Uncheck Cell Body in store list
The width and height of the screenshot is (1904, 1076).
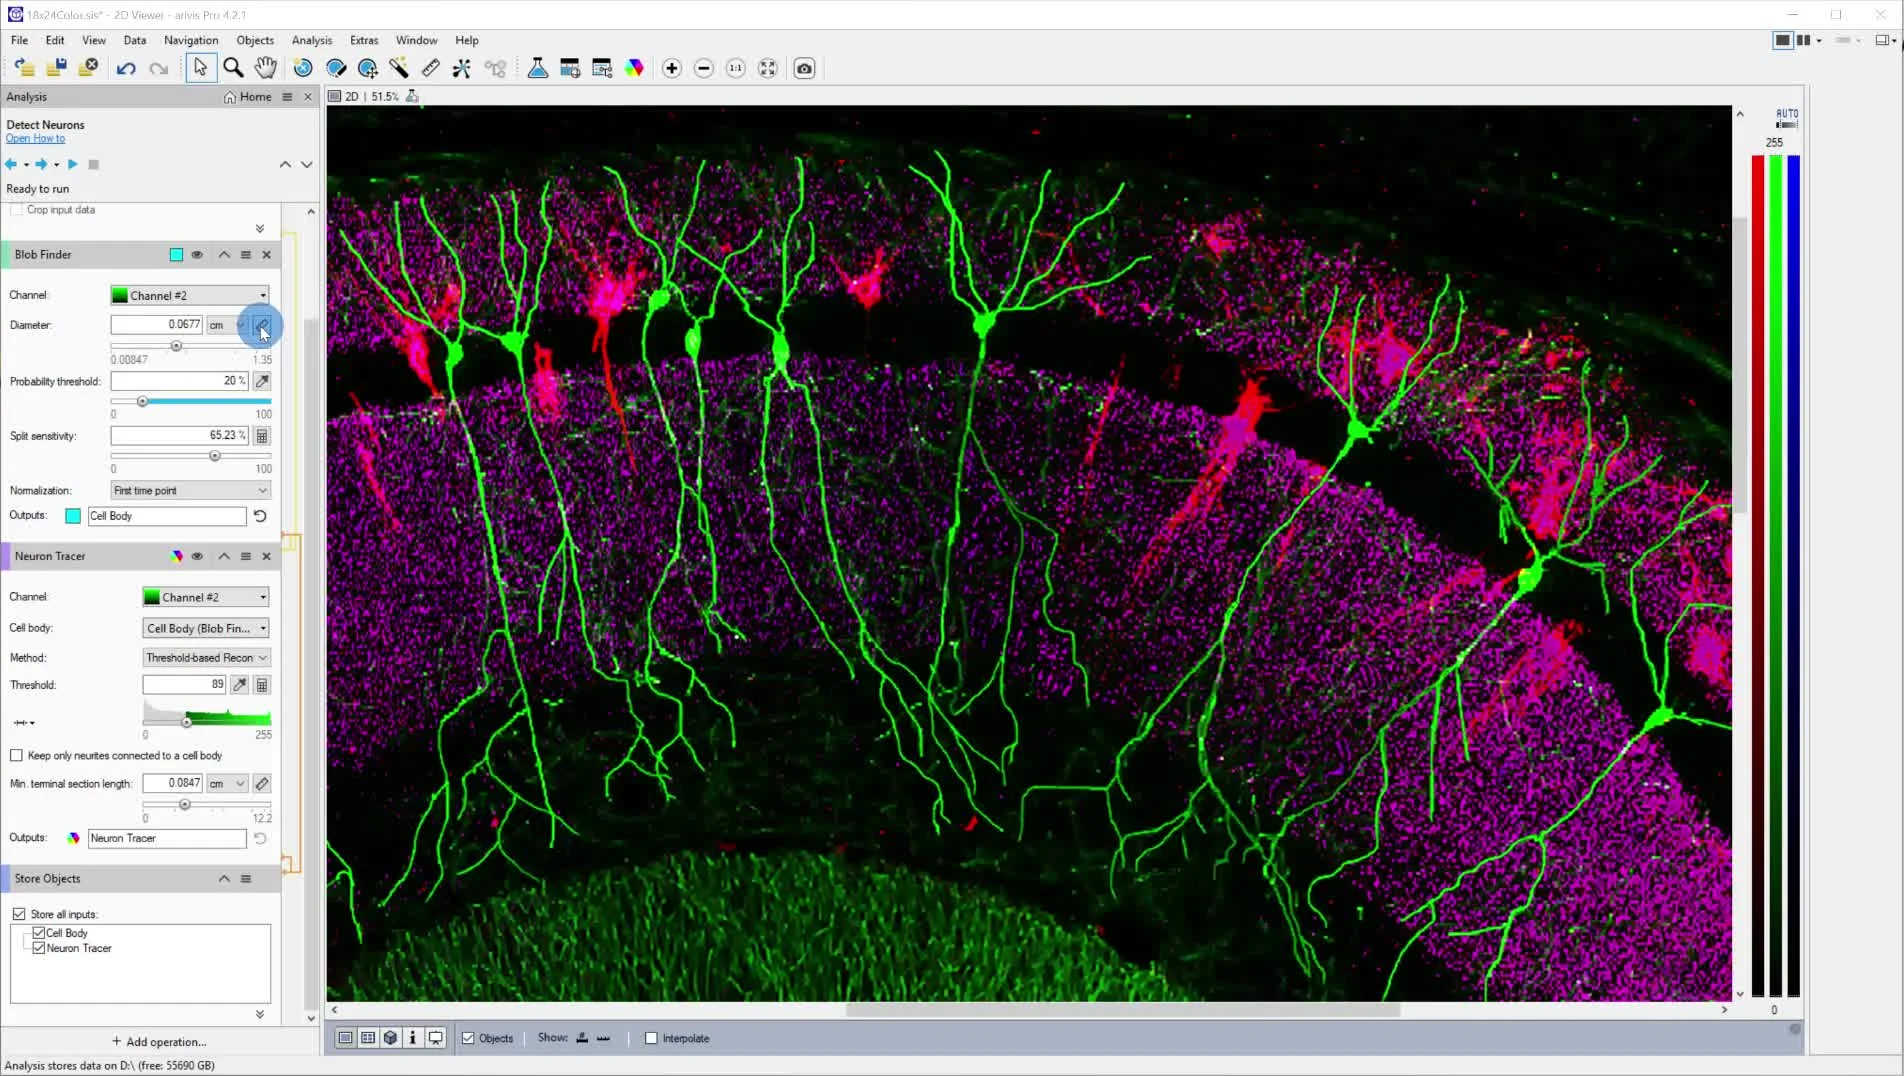39,933
